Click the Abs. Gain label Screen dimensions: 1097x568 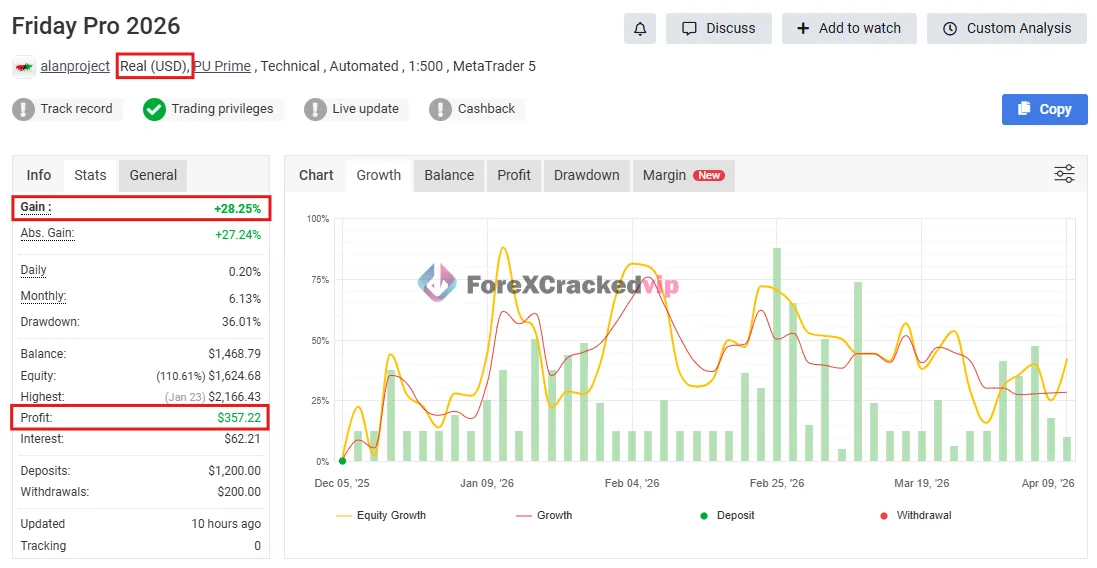(48, 234)
